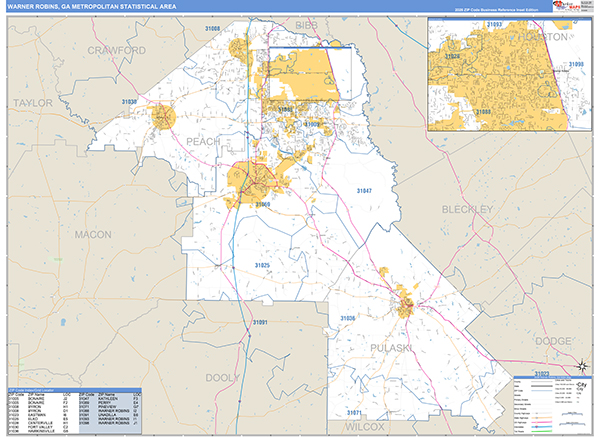Select the yellow city area at ZIP 31030
Image resolution: width=600 pixels, height=437 pixels.
[x=163, y=116]
